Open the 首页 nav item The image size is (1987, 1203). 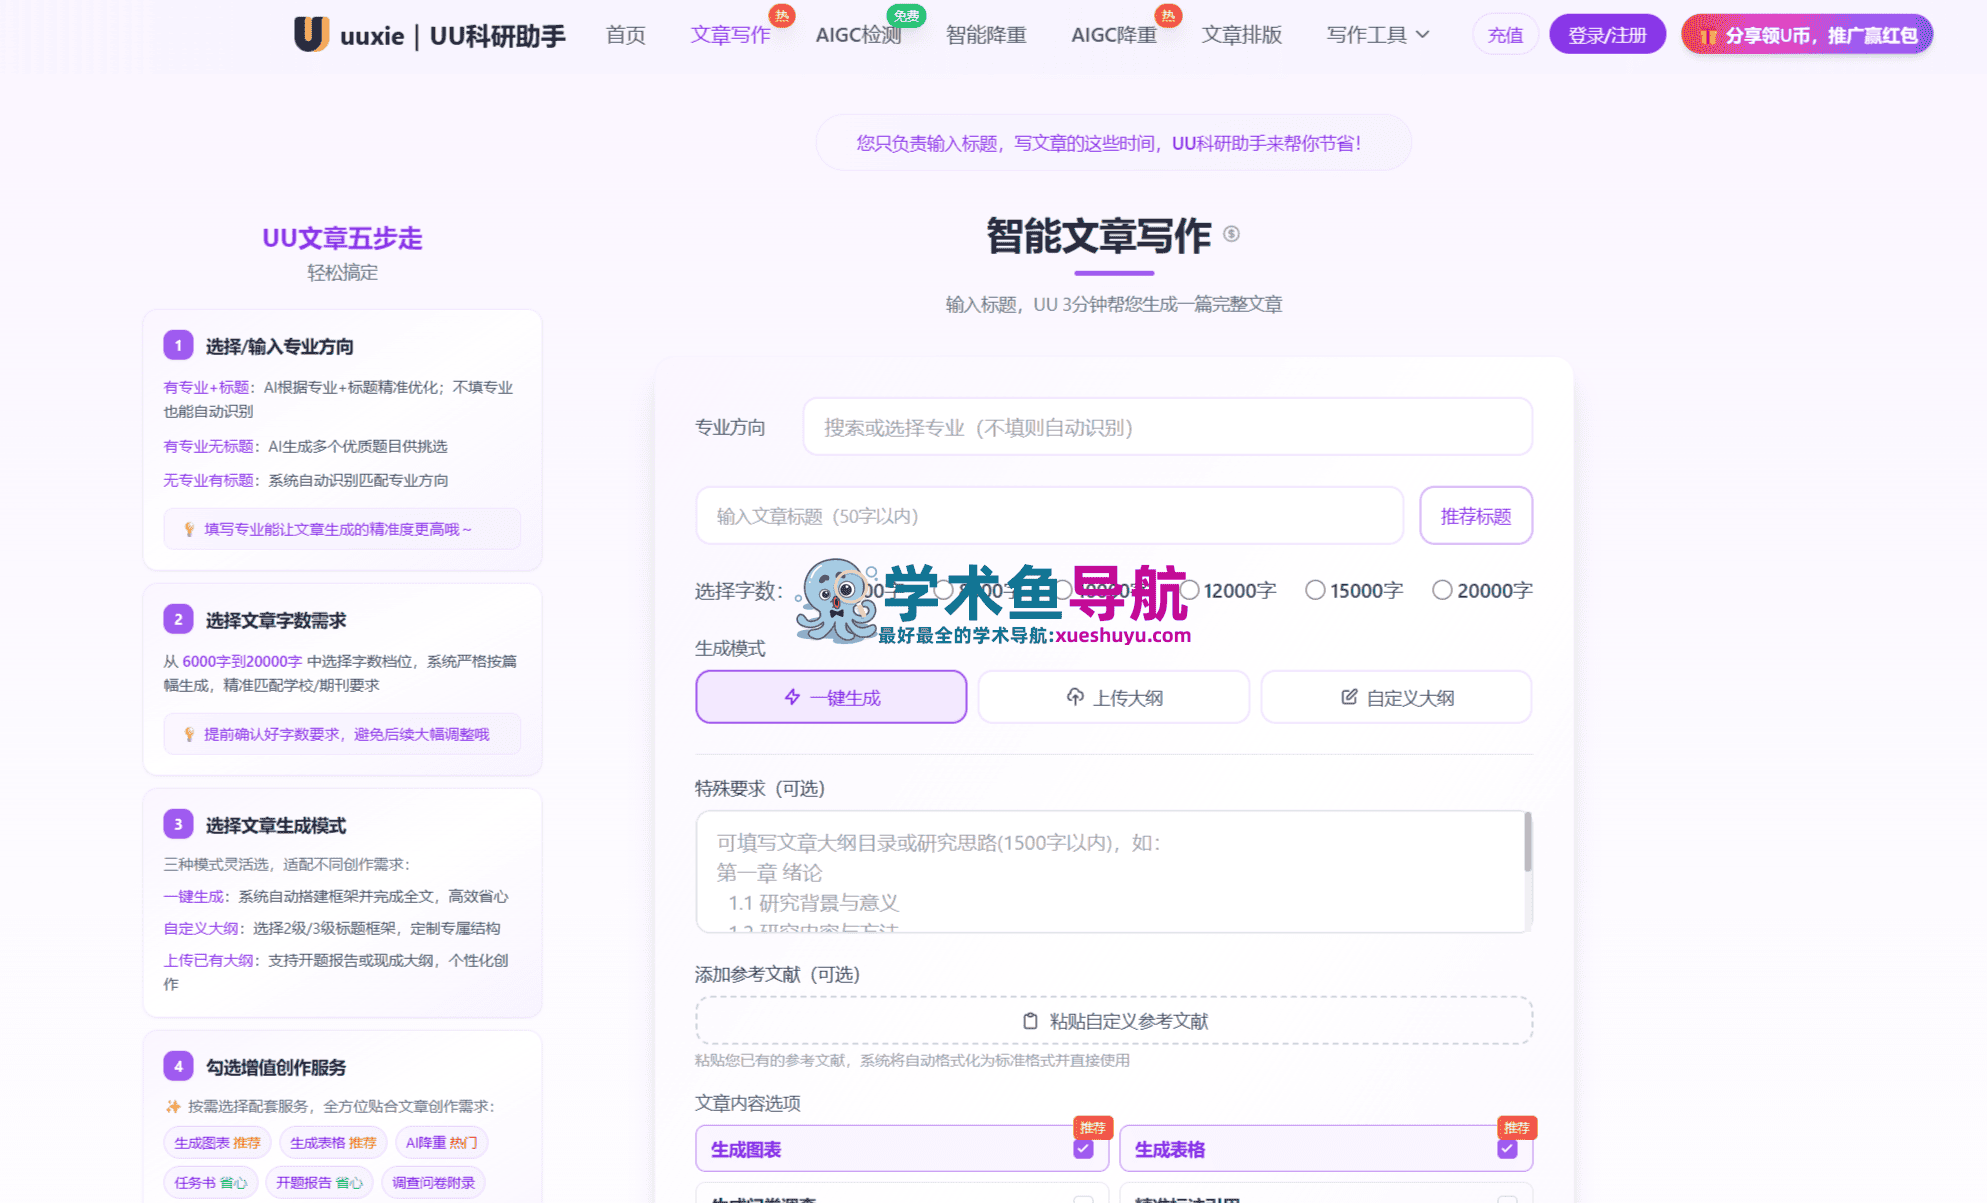(626, 35)
